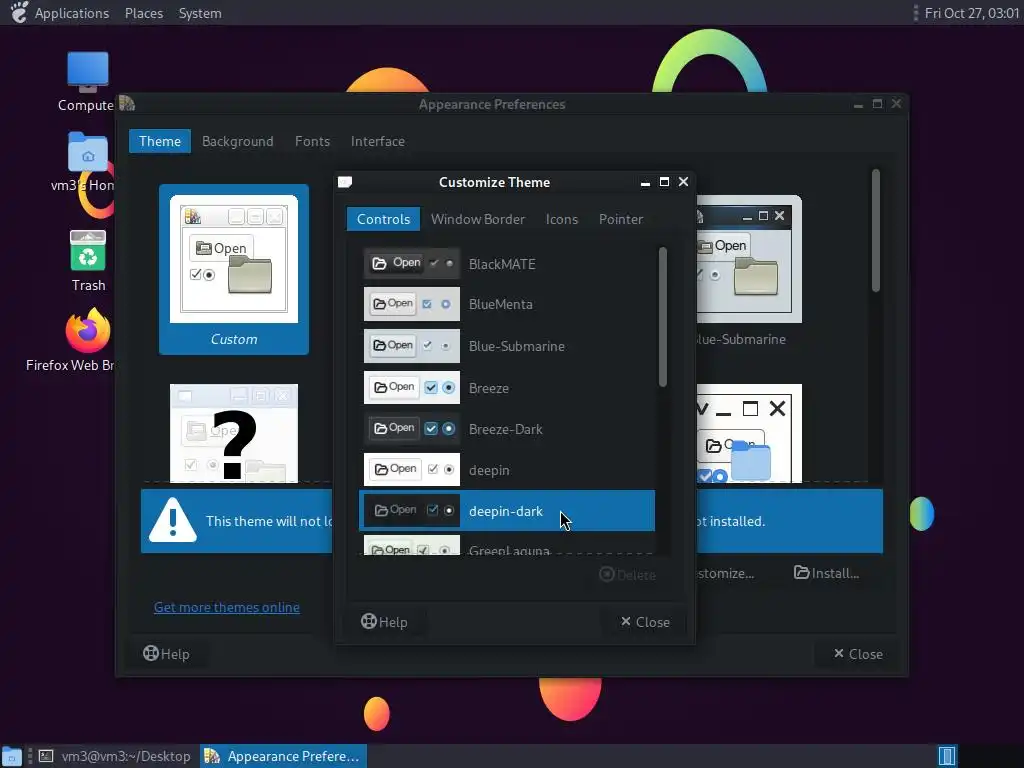
Task: Click the MATE logo in top panel
Action: [x=19, y=12]
